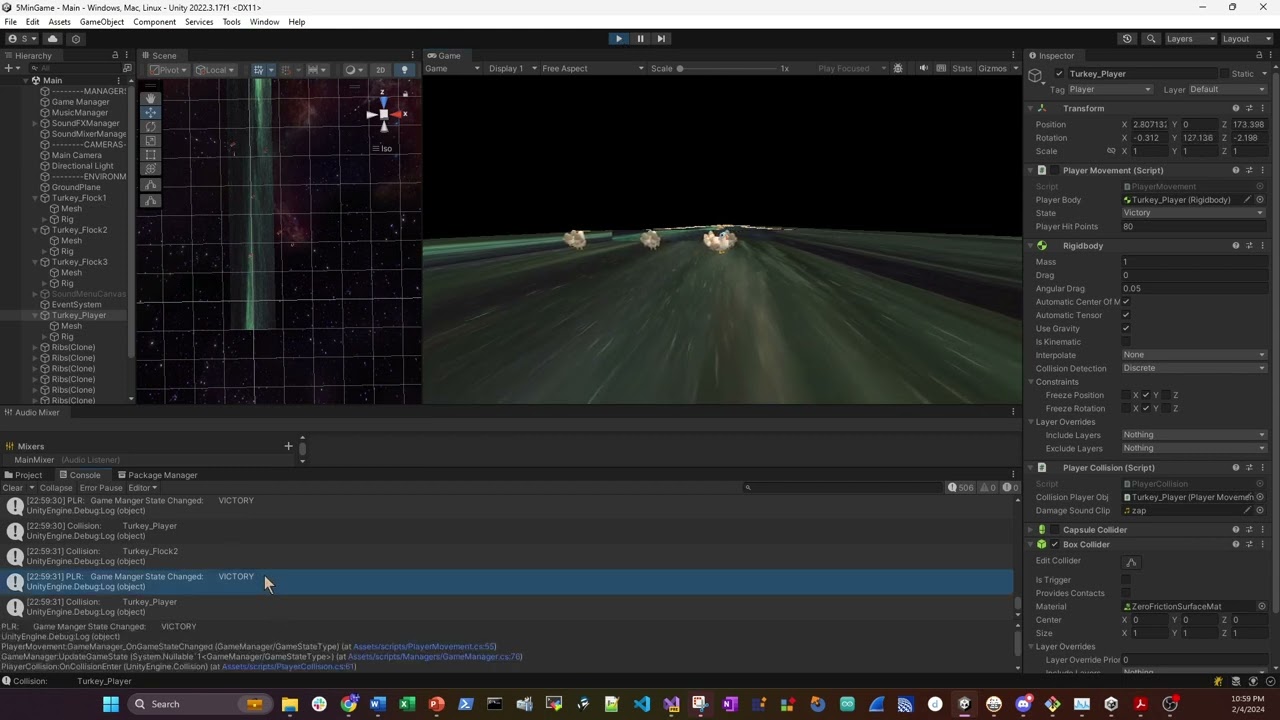Open the Window menu
The height and width of the screenshot is (720, 1280).
(x=264, y=22)
